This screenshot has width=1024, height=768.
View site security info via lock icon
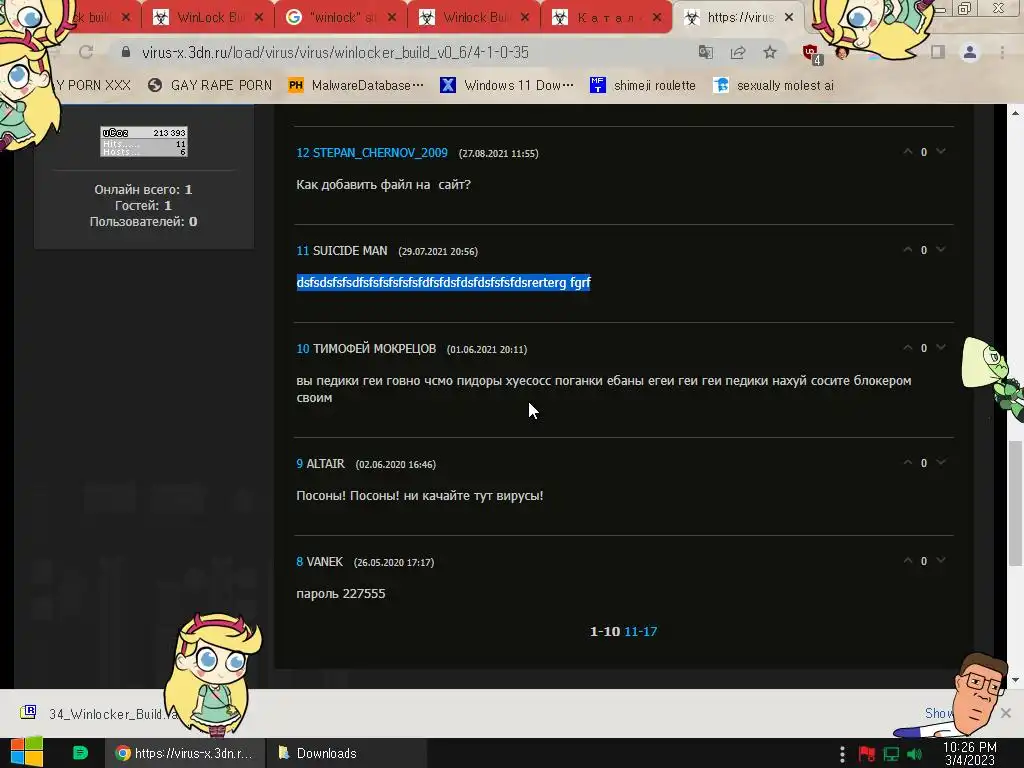(126, 52)
